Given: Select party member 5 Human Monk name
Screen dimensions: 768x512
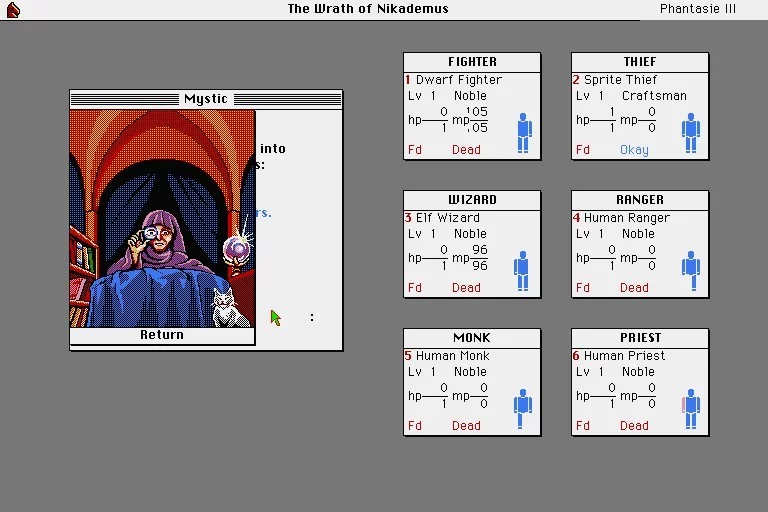Looking at the screenshot, I should click(453, 356).
